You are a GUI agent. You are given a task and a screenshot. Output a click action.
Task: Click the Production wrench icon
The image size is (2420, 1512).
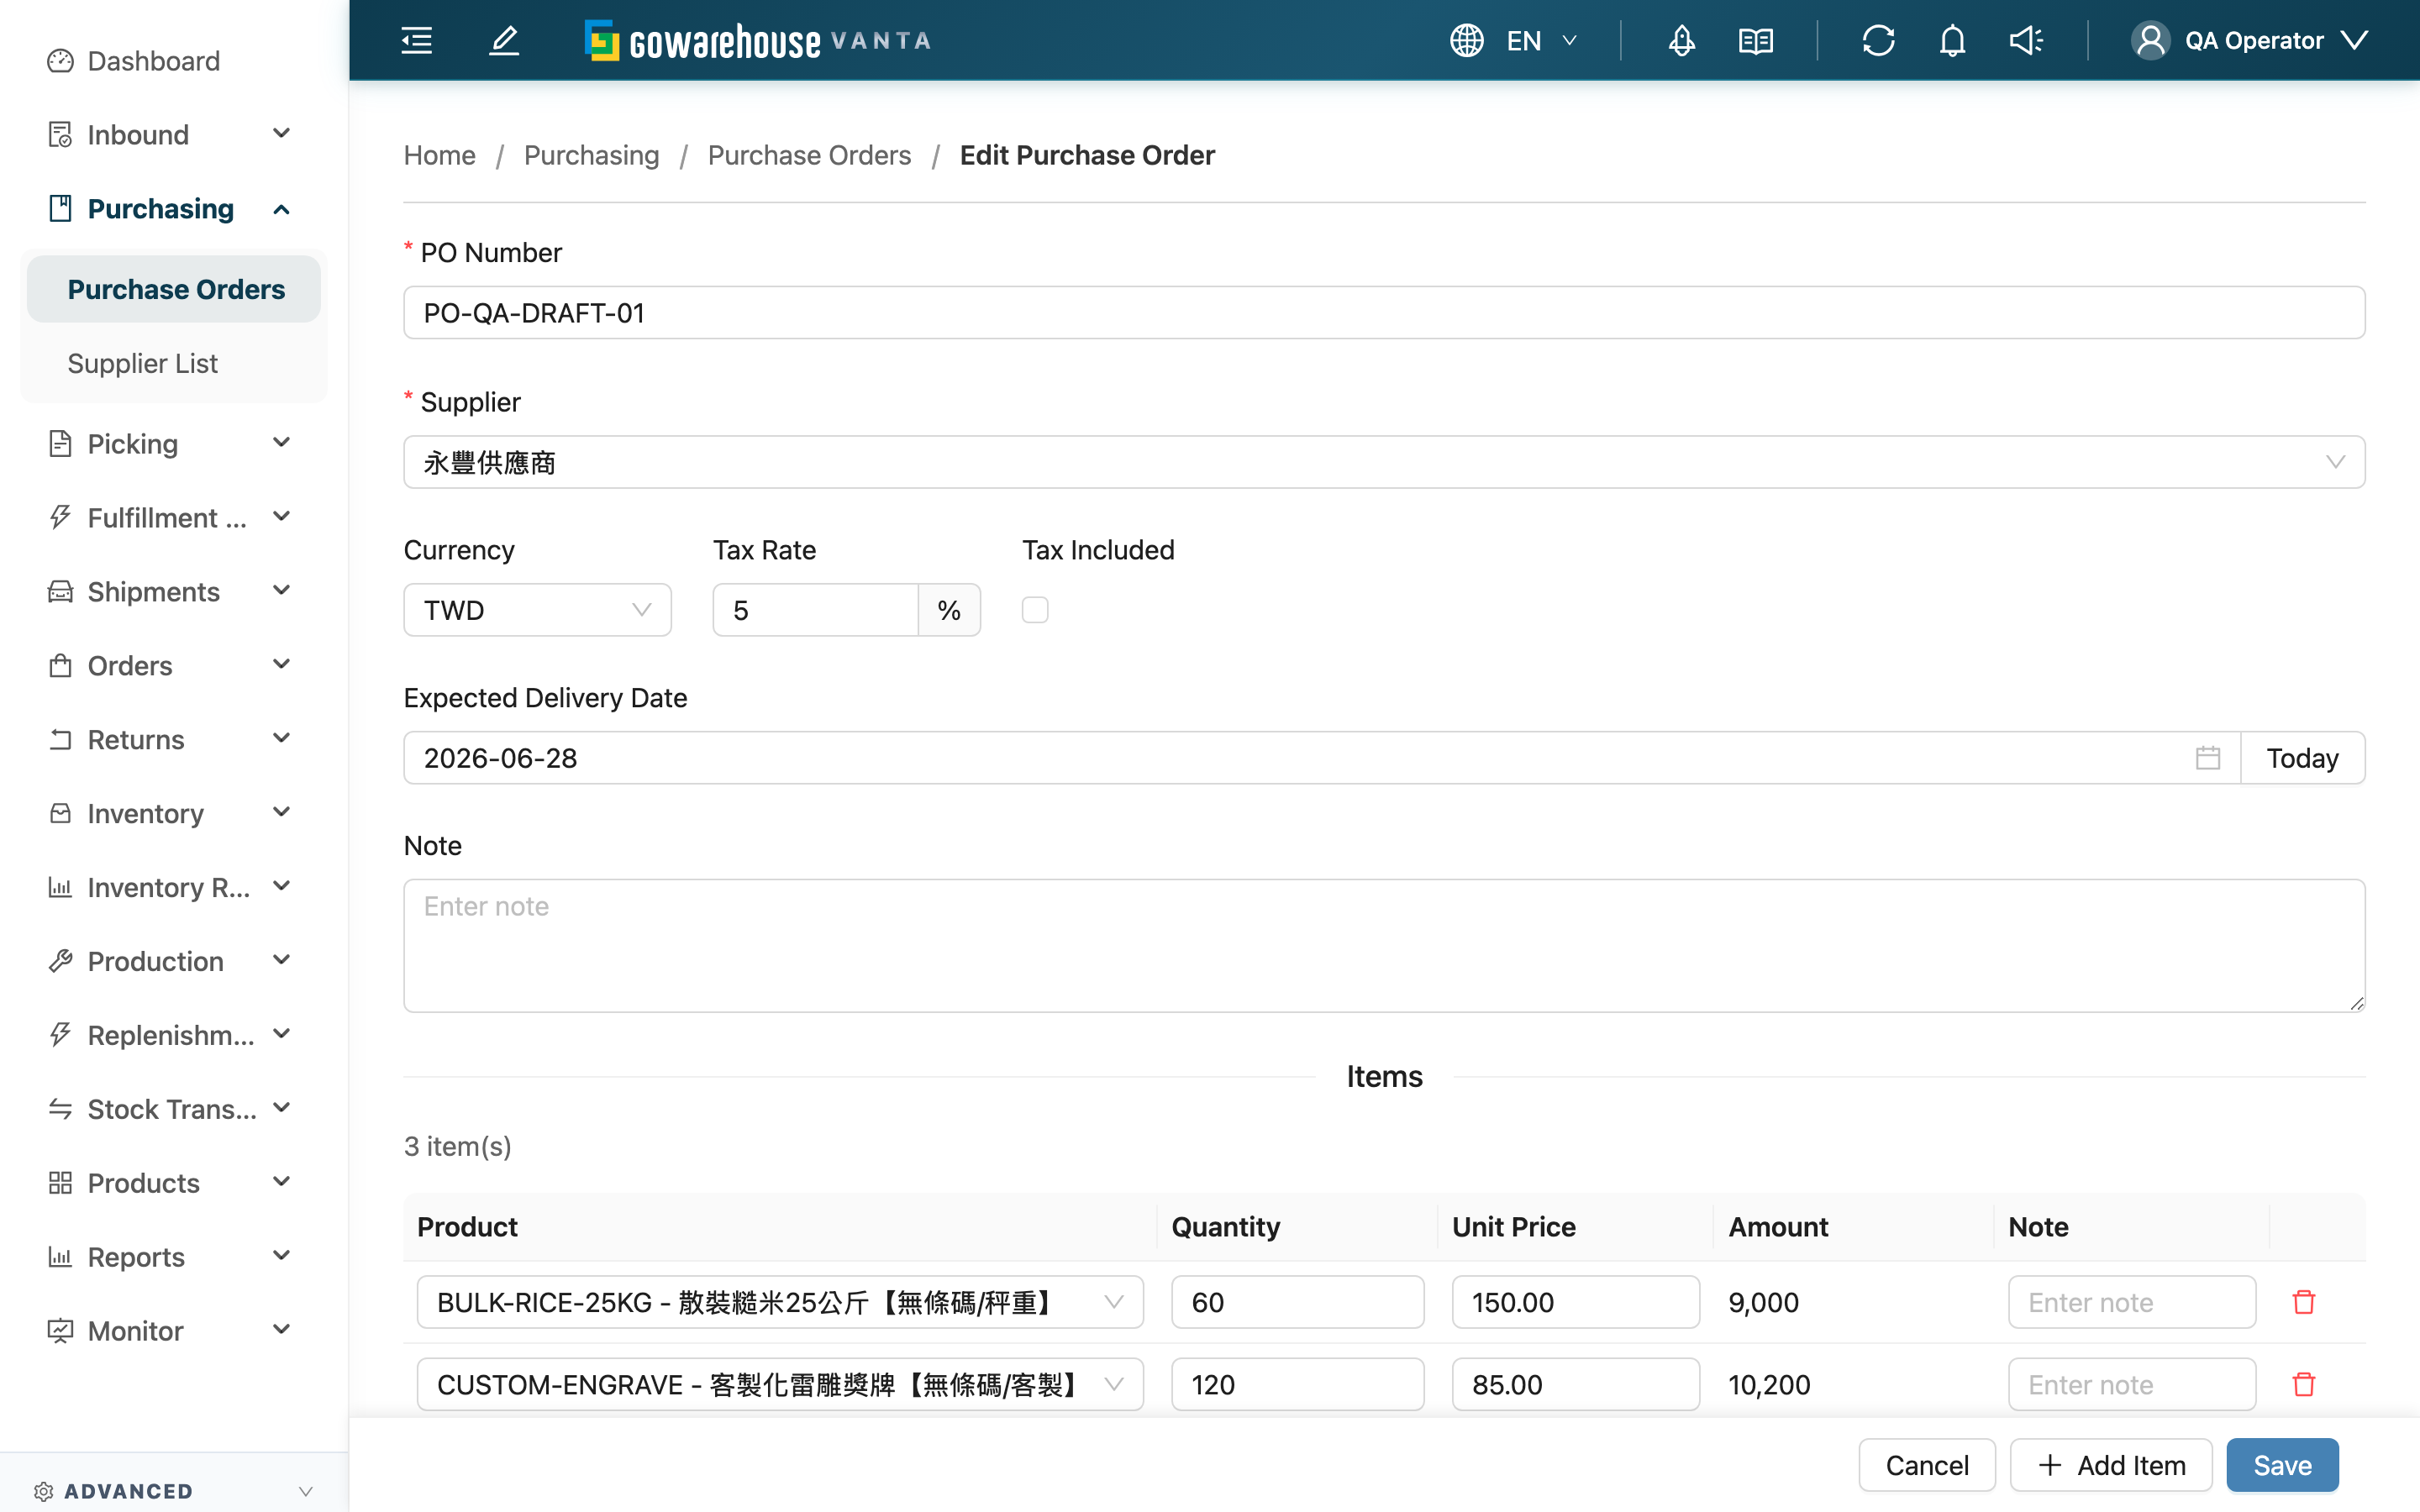click(60, 961)
